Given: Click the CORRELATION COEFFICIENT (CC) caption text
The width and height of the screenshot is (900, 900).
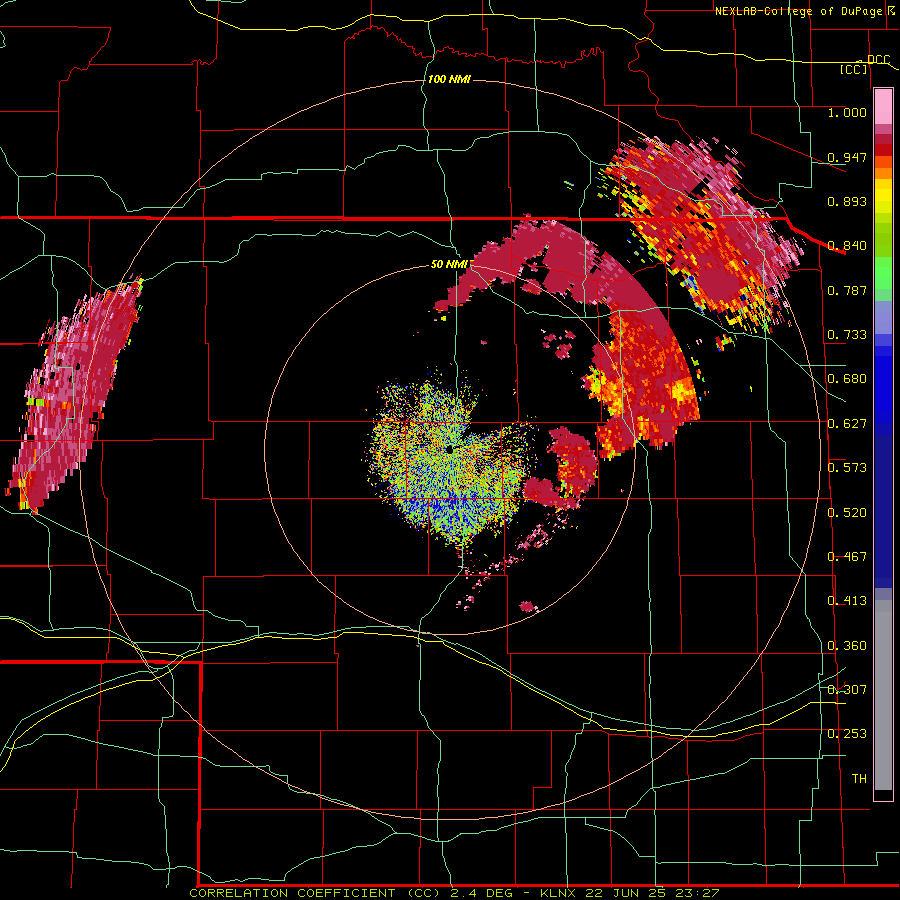Looking at the screenshot, I should tap(315, 893).
